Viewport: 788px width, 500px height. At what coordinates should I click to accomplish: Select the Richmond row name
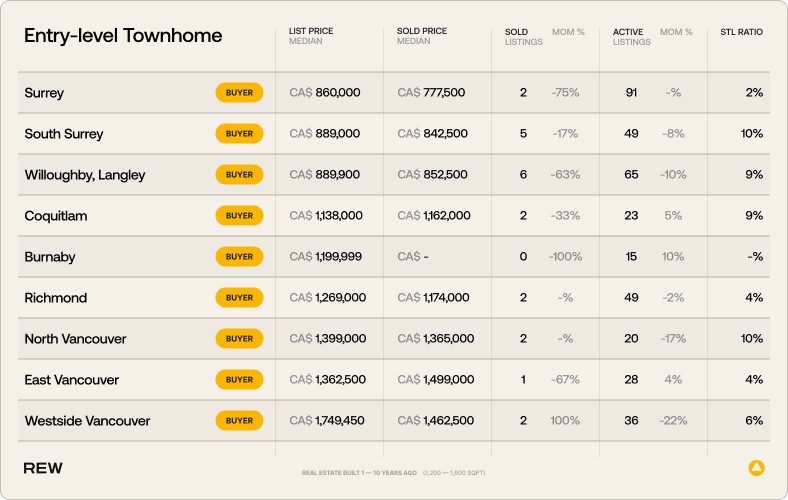pyautogui.click(x=56, y=298)
